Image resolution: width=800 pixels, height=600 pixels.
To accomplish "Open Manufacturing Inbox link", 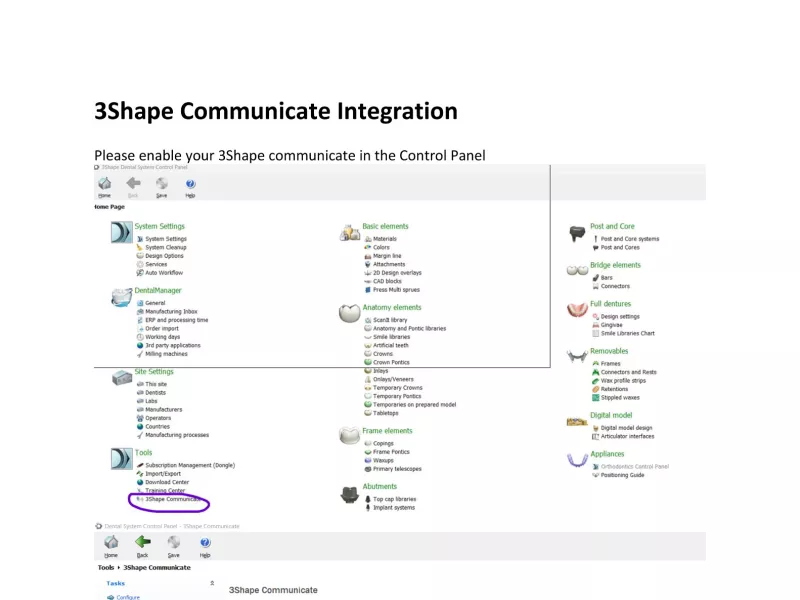I will point(171,311).
